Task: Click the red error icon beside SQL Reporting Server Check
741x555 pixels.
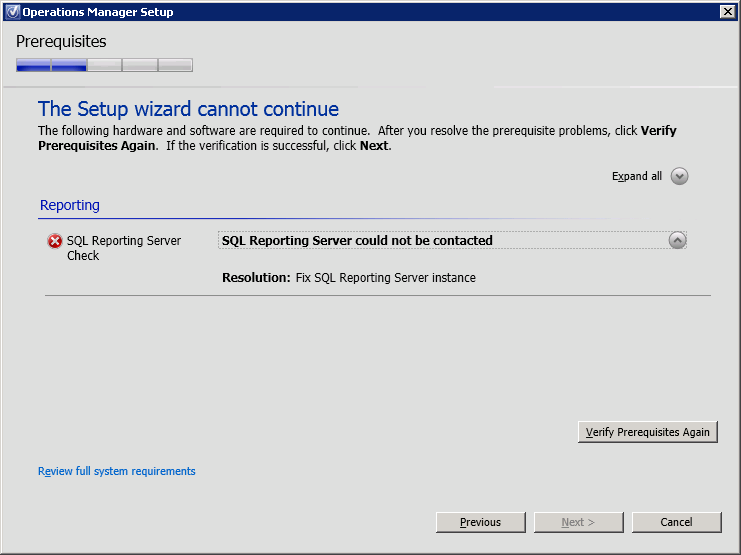Action: pyautogui.click(x=55, y=241)
